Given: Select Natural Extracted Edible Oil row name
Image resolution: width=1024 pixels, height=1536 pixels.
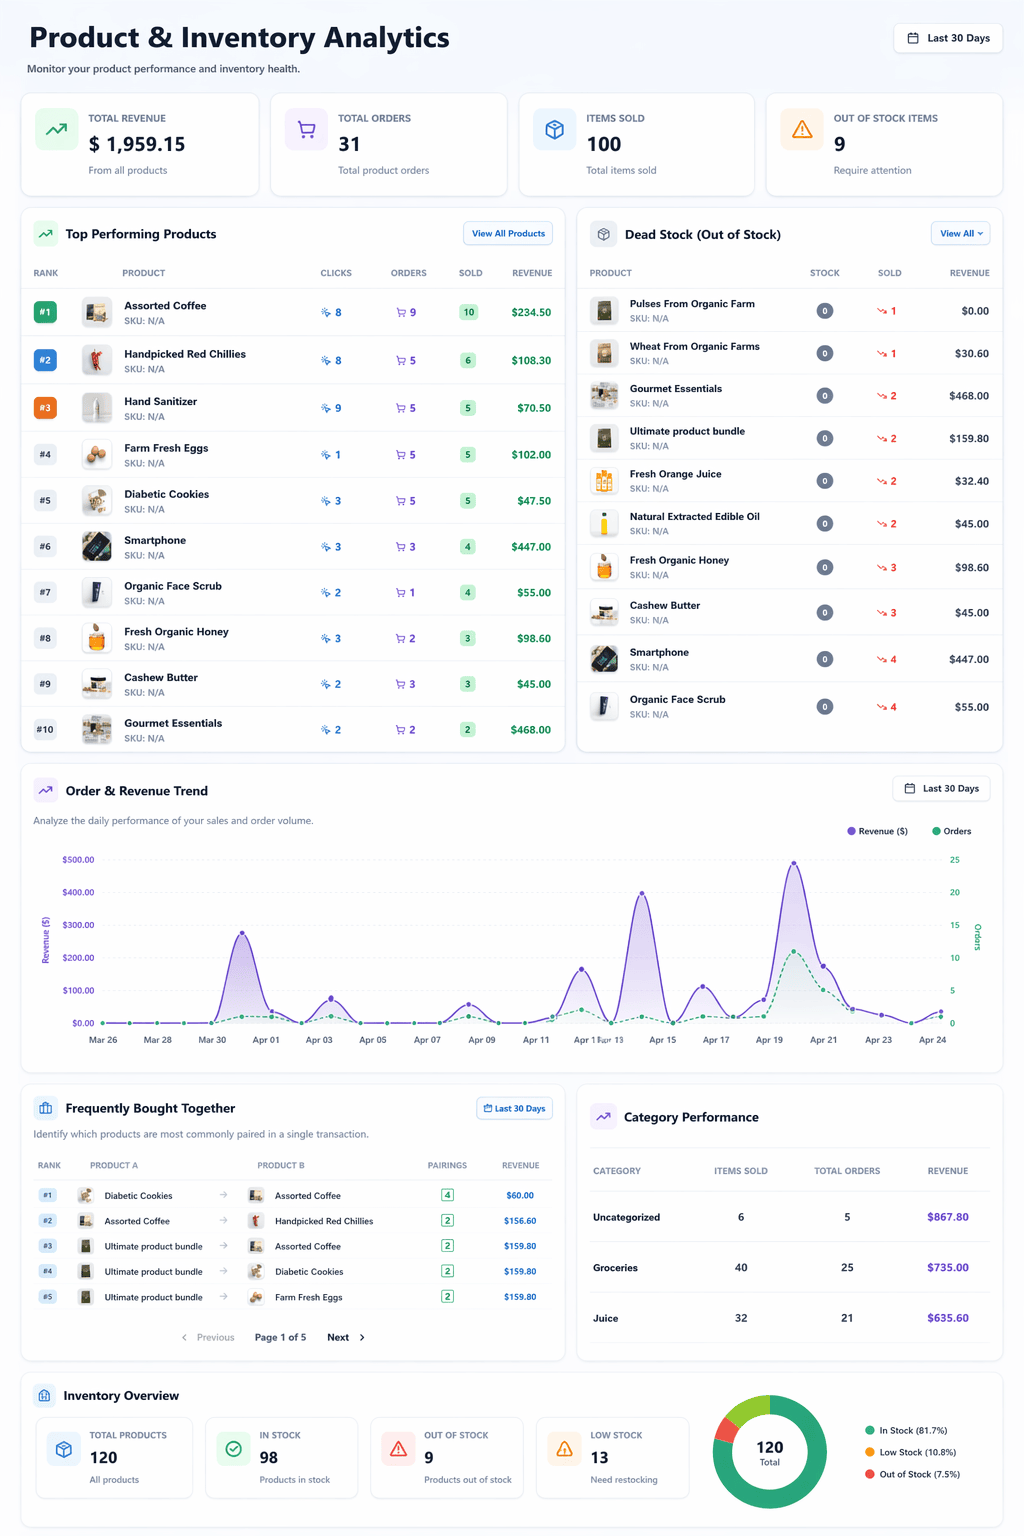Looking at the screenshot, I should [x=695, y=517].
